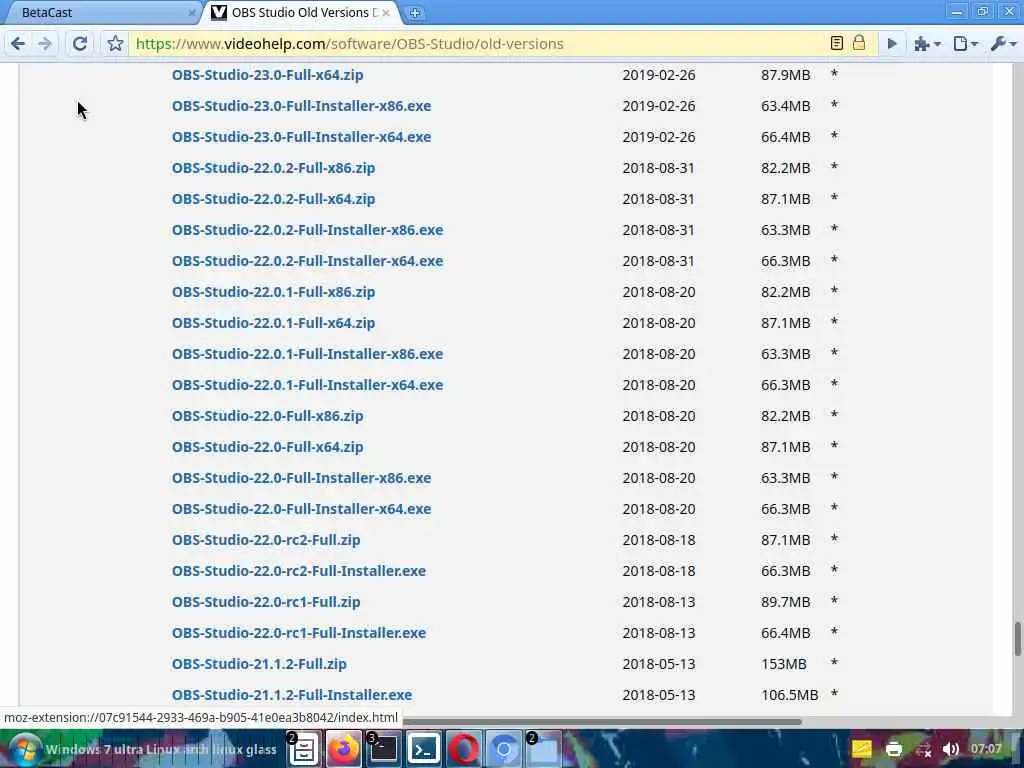The height and width of the screenshot is (768, 1024).
Task: Download OBS-Studio-22.0-Full-x86.zip
Action: pyautogui.click(x=267, y=416)
